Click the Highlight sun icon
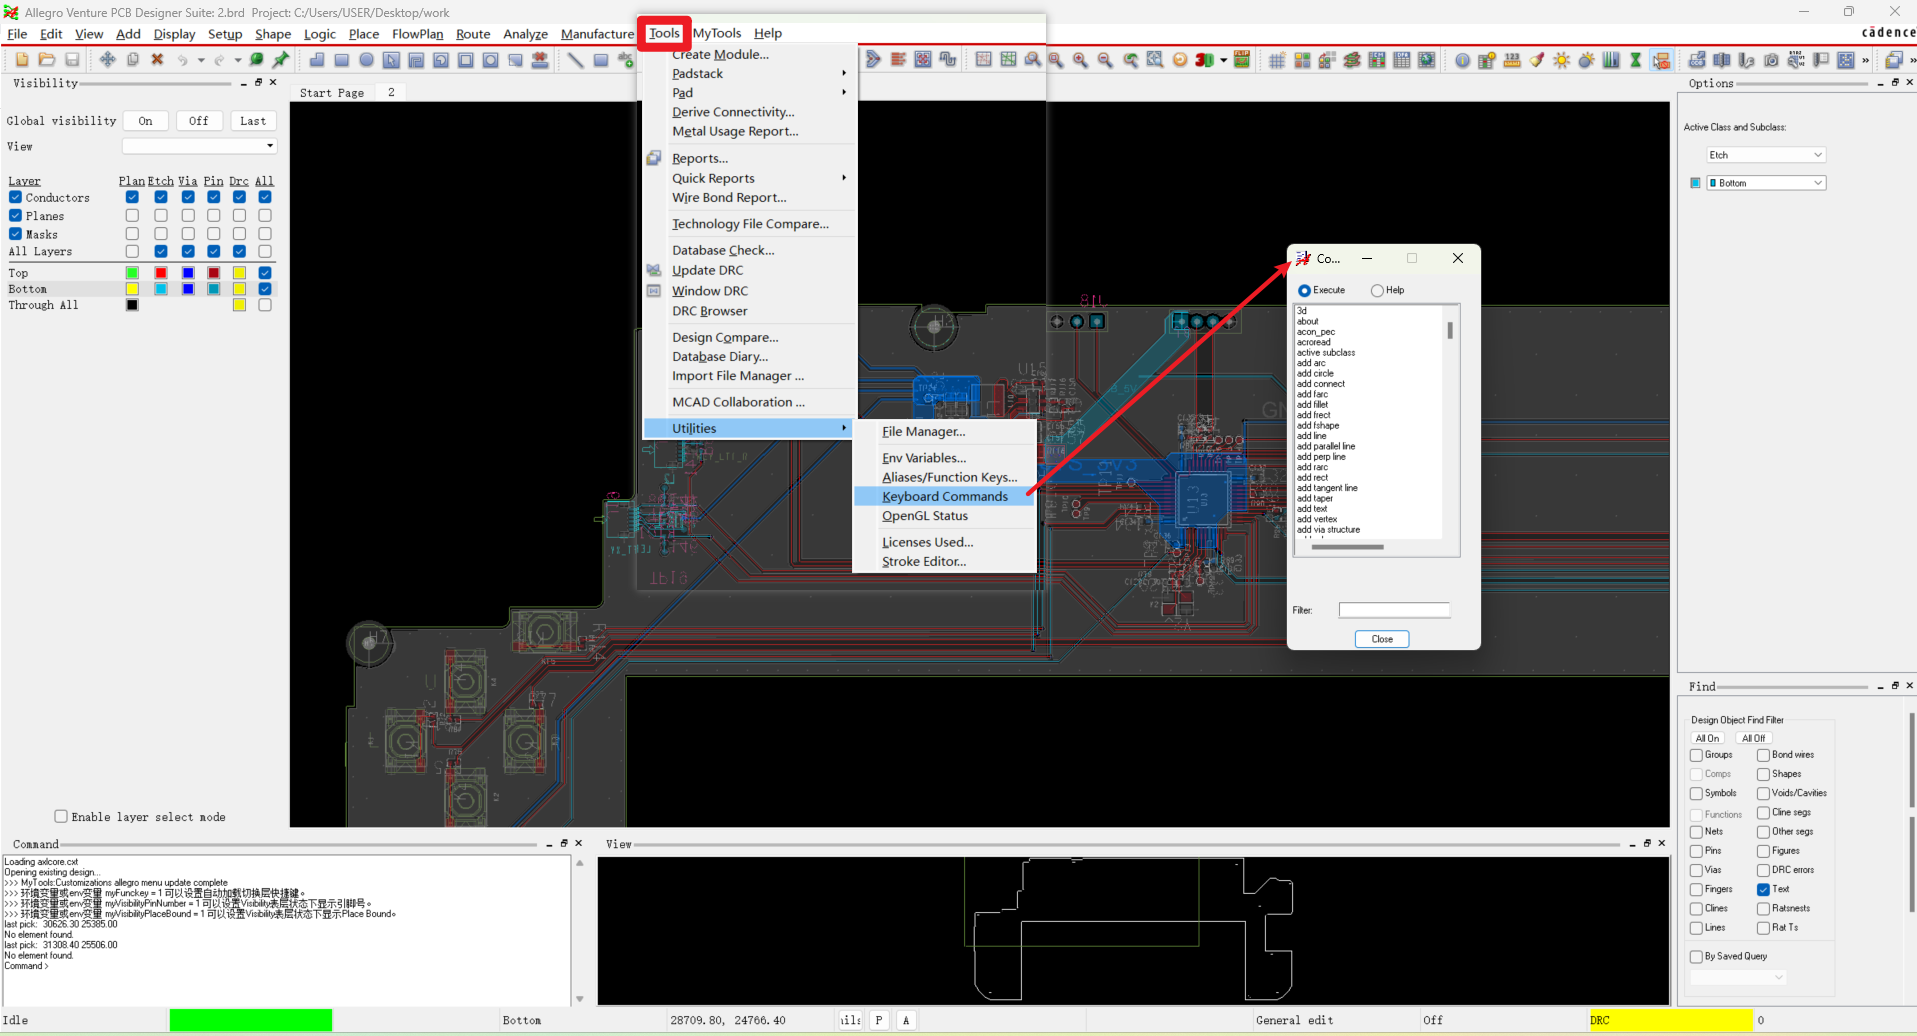1917x1036 pixels. (1562, 60)
